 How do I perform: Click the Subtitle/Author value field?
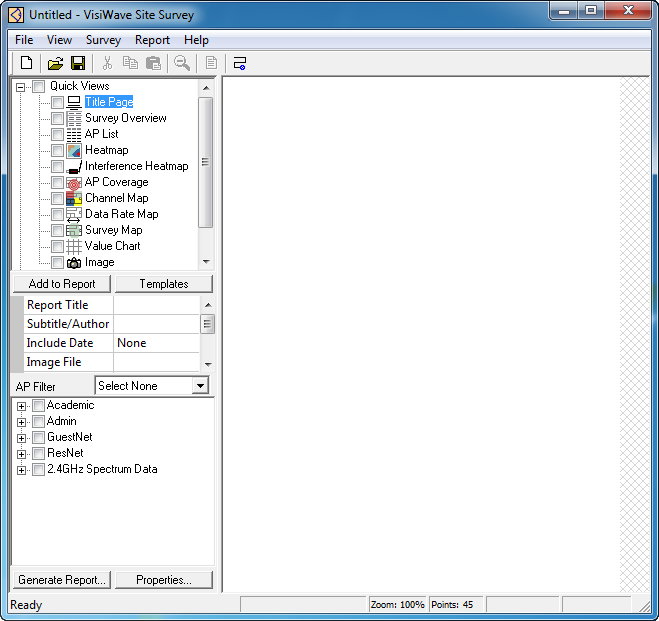tap(156, 324)
